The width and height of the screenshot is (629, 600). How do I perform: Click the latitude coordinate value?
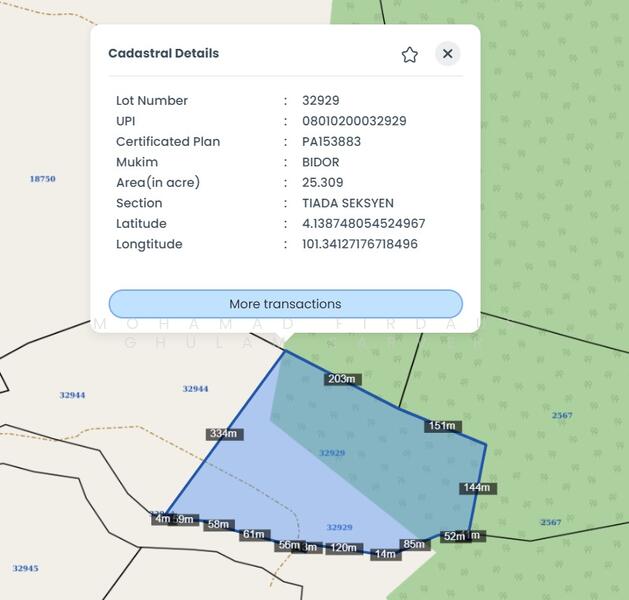tap(363, 224)
